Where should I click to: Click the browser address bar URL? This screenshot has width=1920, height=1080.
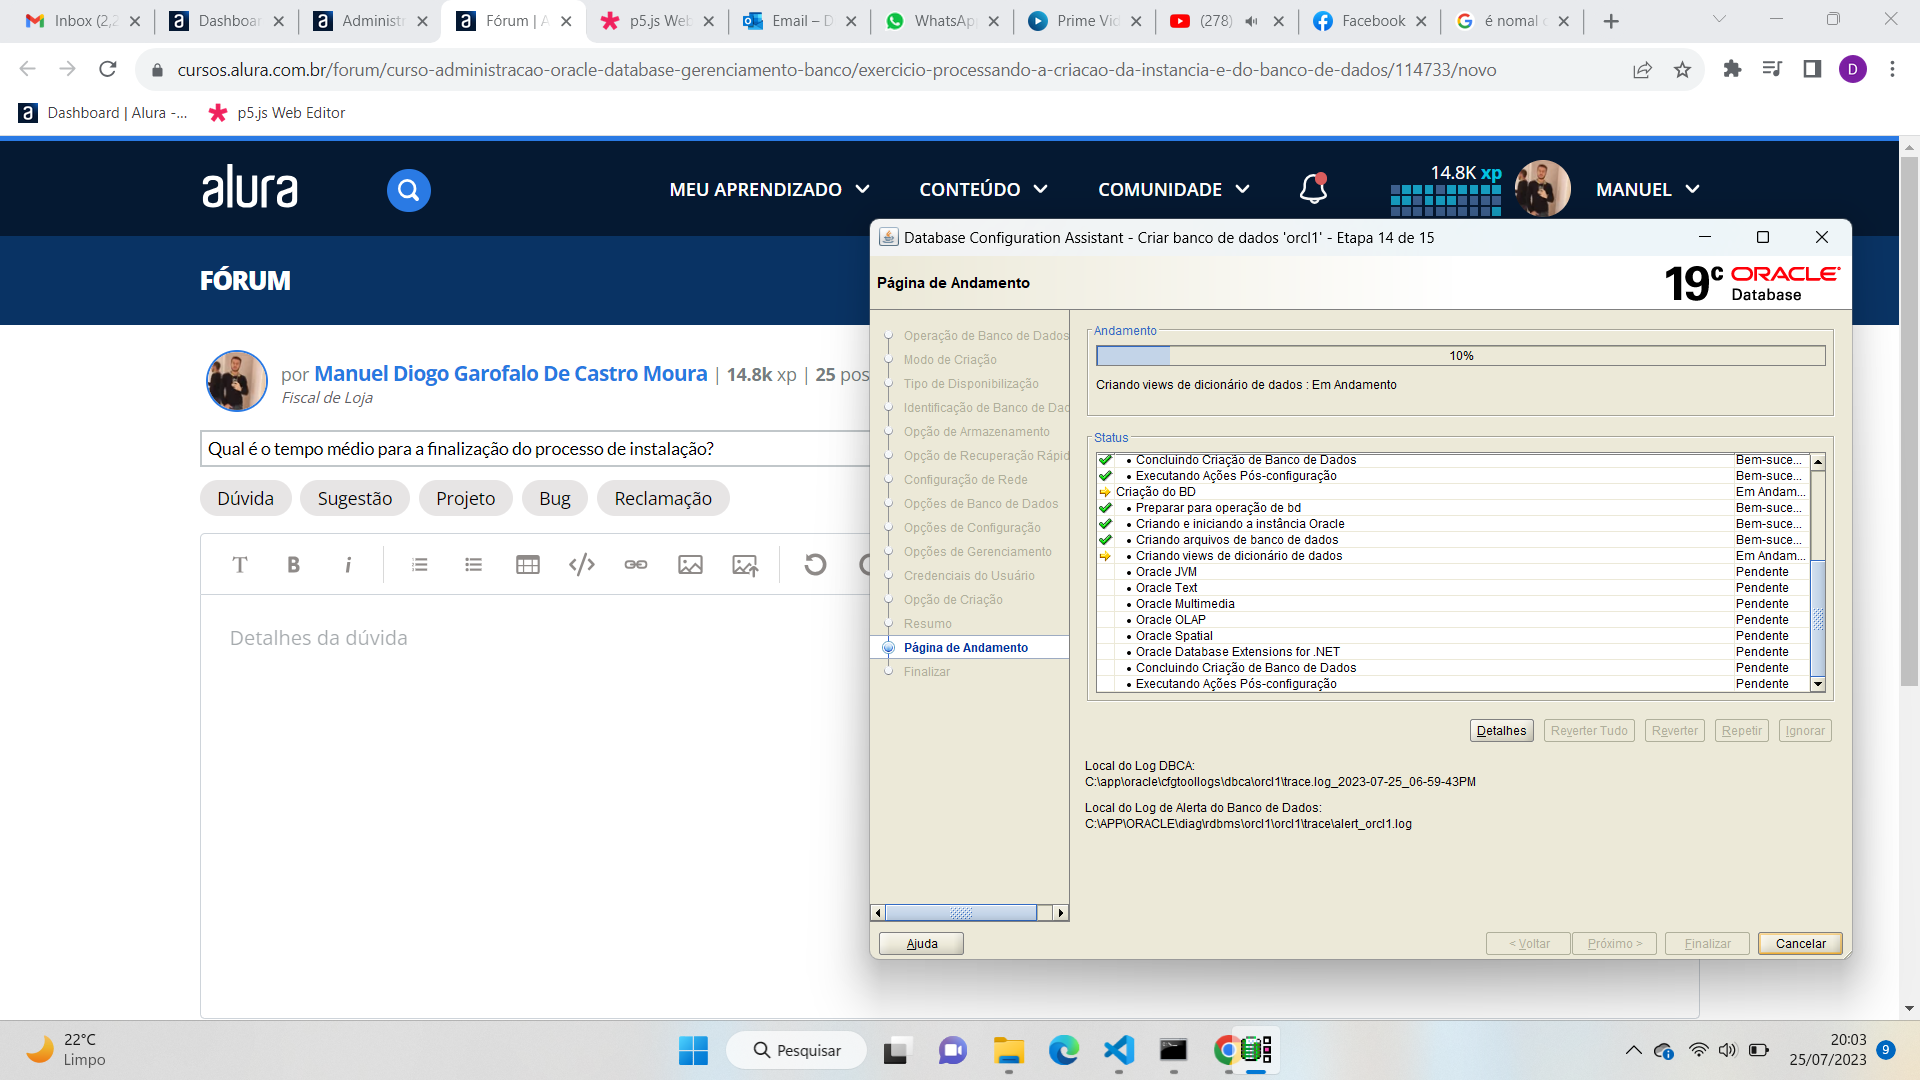click(836, 69)
